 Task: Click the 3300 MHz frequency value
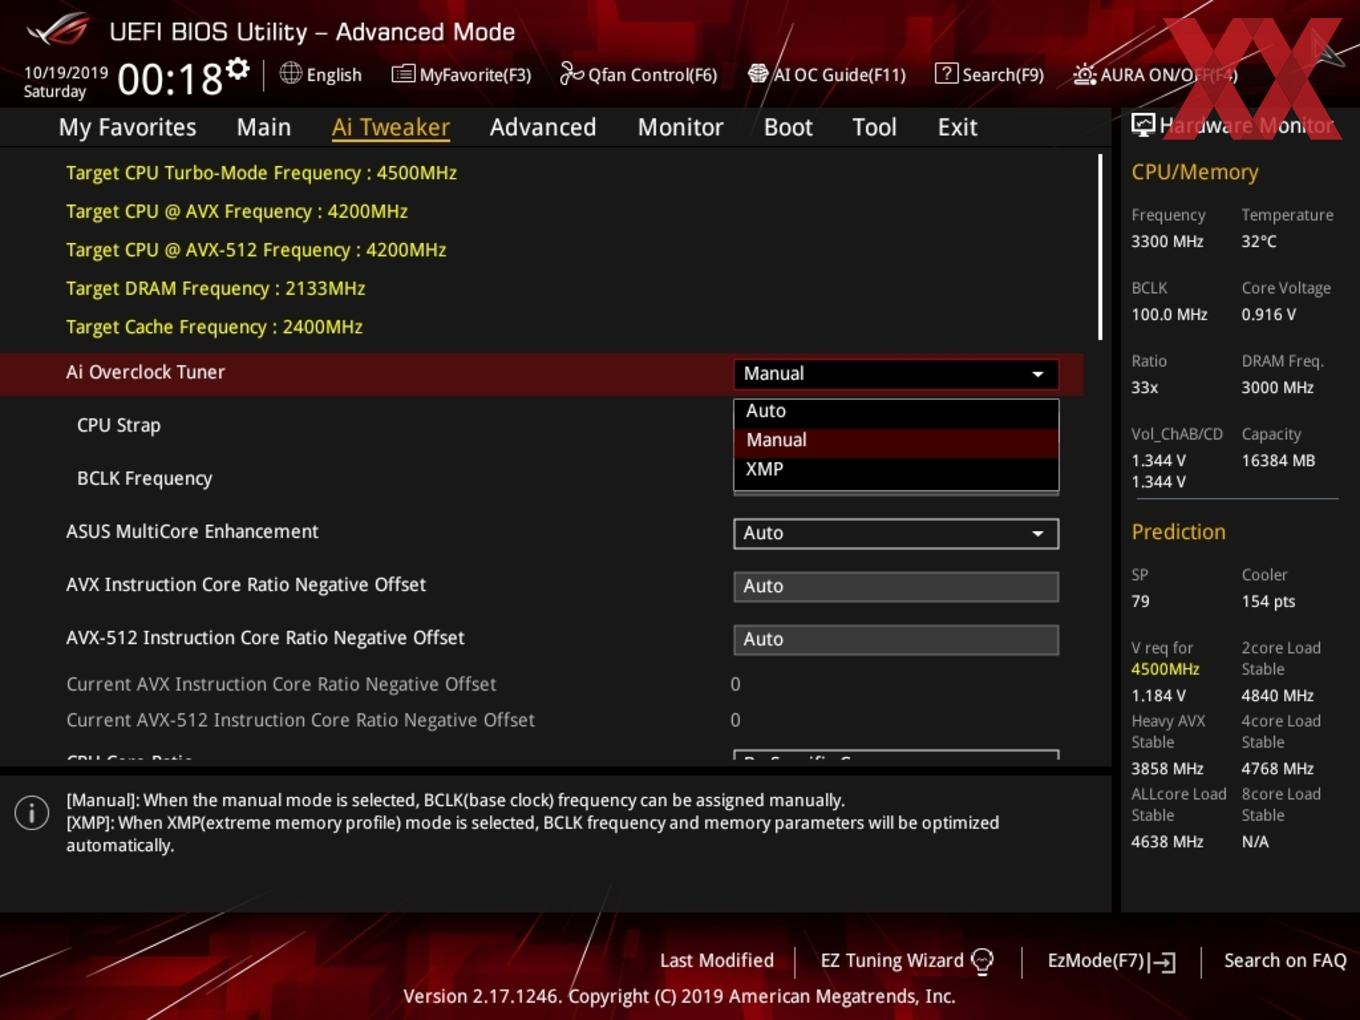coord(1167,241)
